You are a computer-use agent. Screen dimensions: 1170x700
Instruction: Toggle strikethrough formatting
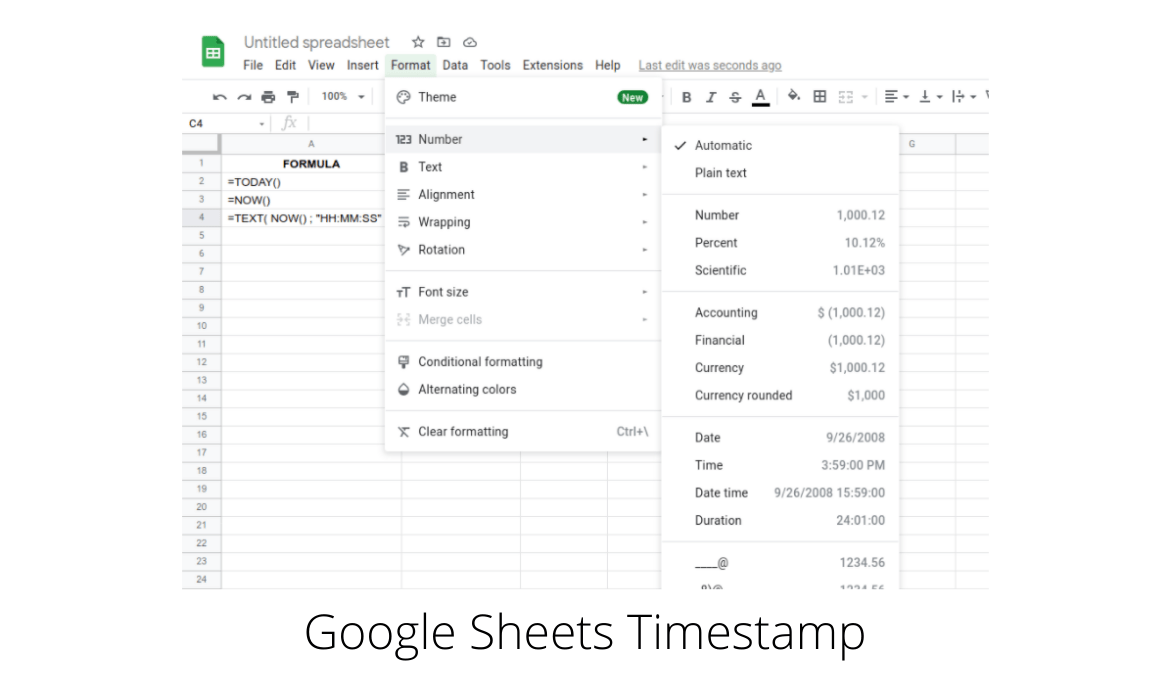click(735, 97)
